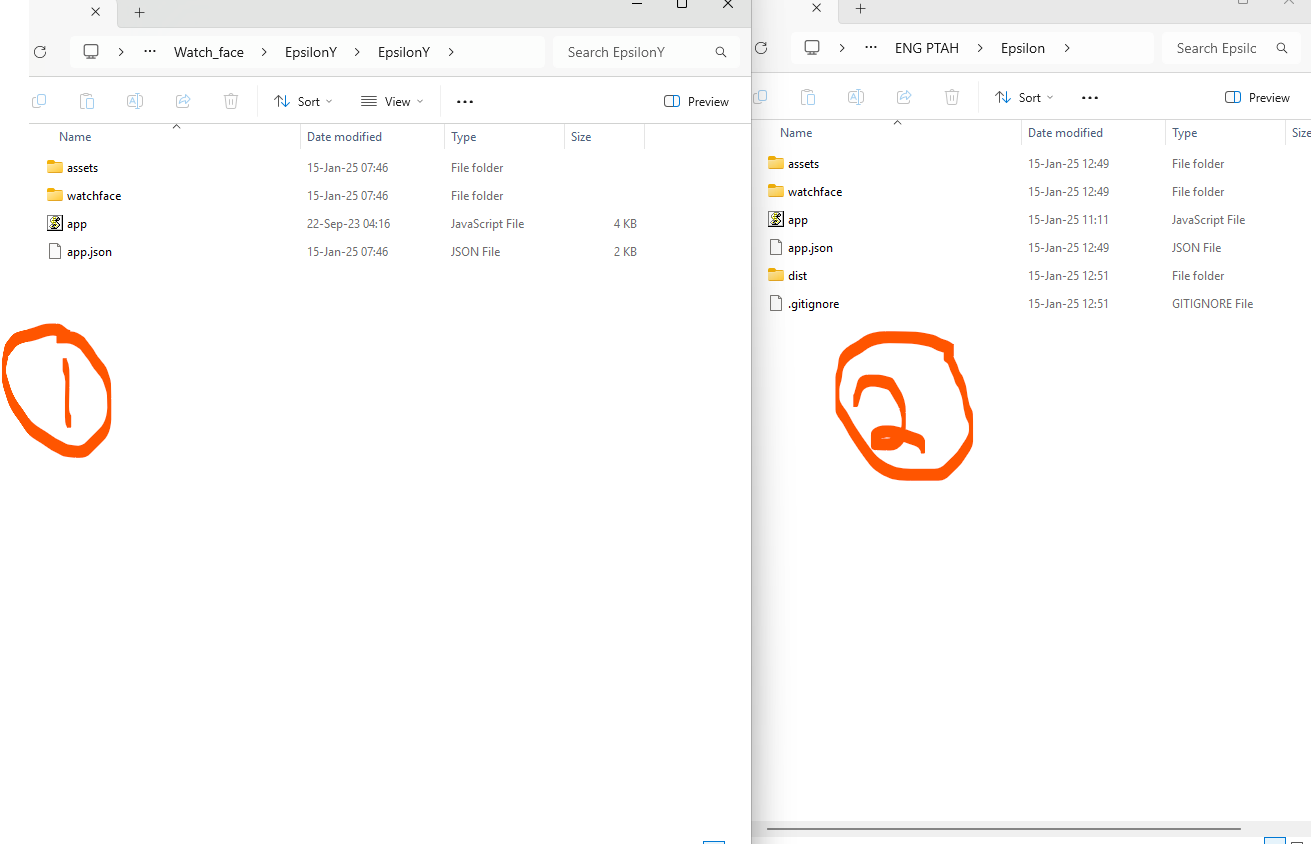The image size is (1311, 844).
Task: Expand the chevron after Watch_face in the address bar
Action: (x=265, y=52)
